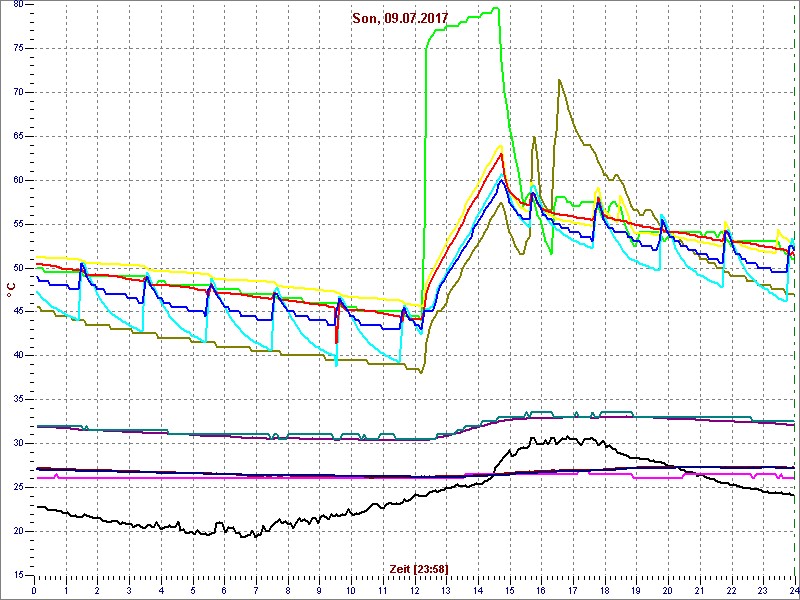Click hour 1 label on the time axis
Image resolution: width=800 pixels, height=600 pixels.
pyautogui.click(x=66, y=589)
